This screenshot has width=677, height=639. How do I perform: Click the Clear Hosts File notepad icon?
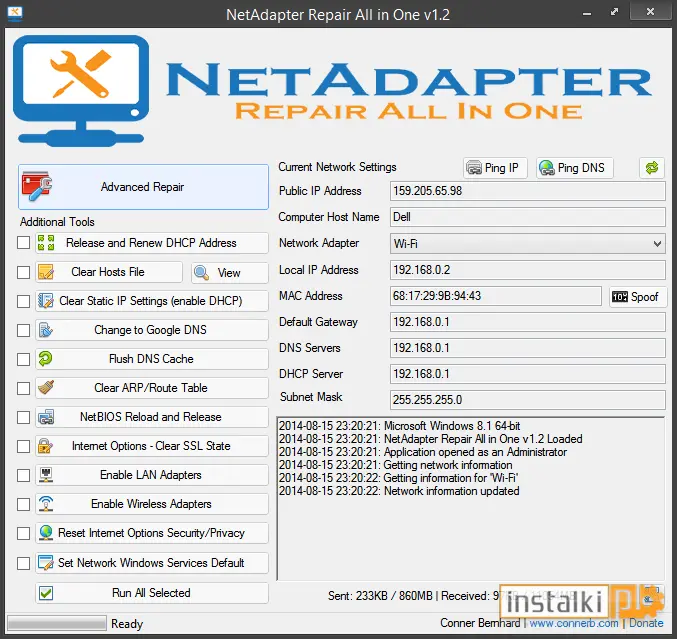click(46, 272)
